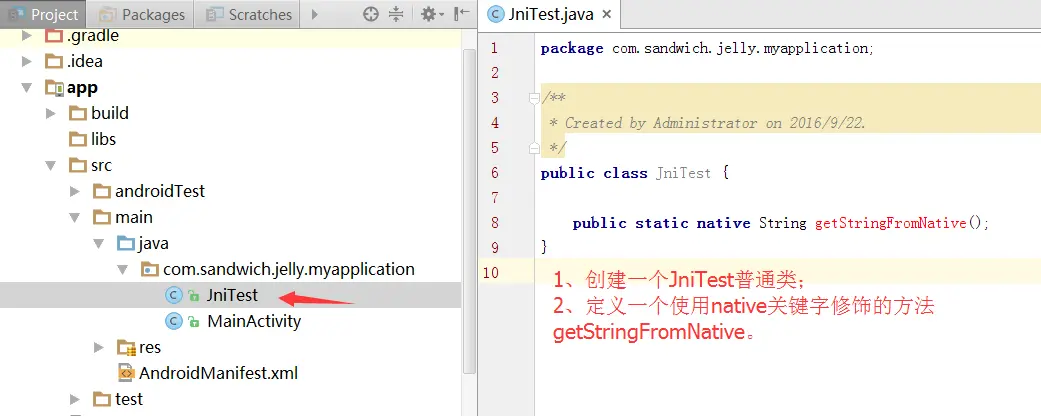Viewport: 1041px width, 416px height.
Task: Click the res resource folder icon
Action: pos(125,347)
